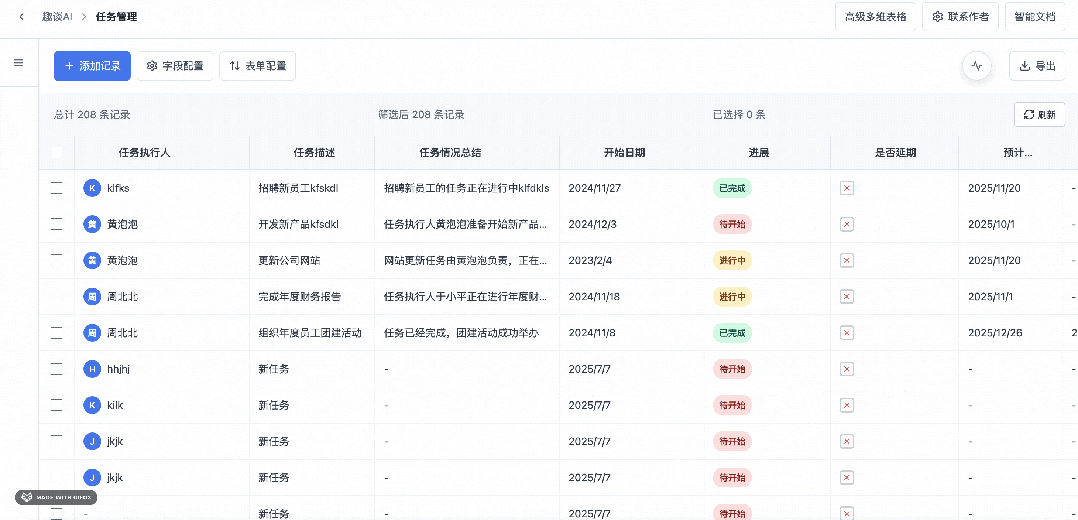Open the hamburger sidebar menu
This screenshot has height=520, width=1078.
[19, 63]
